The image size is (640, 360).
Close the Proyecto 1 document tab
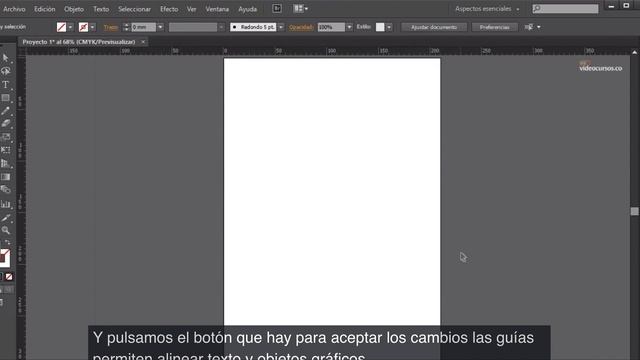coord(143,42)
